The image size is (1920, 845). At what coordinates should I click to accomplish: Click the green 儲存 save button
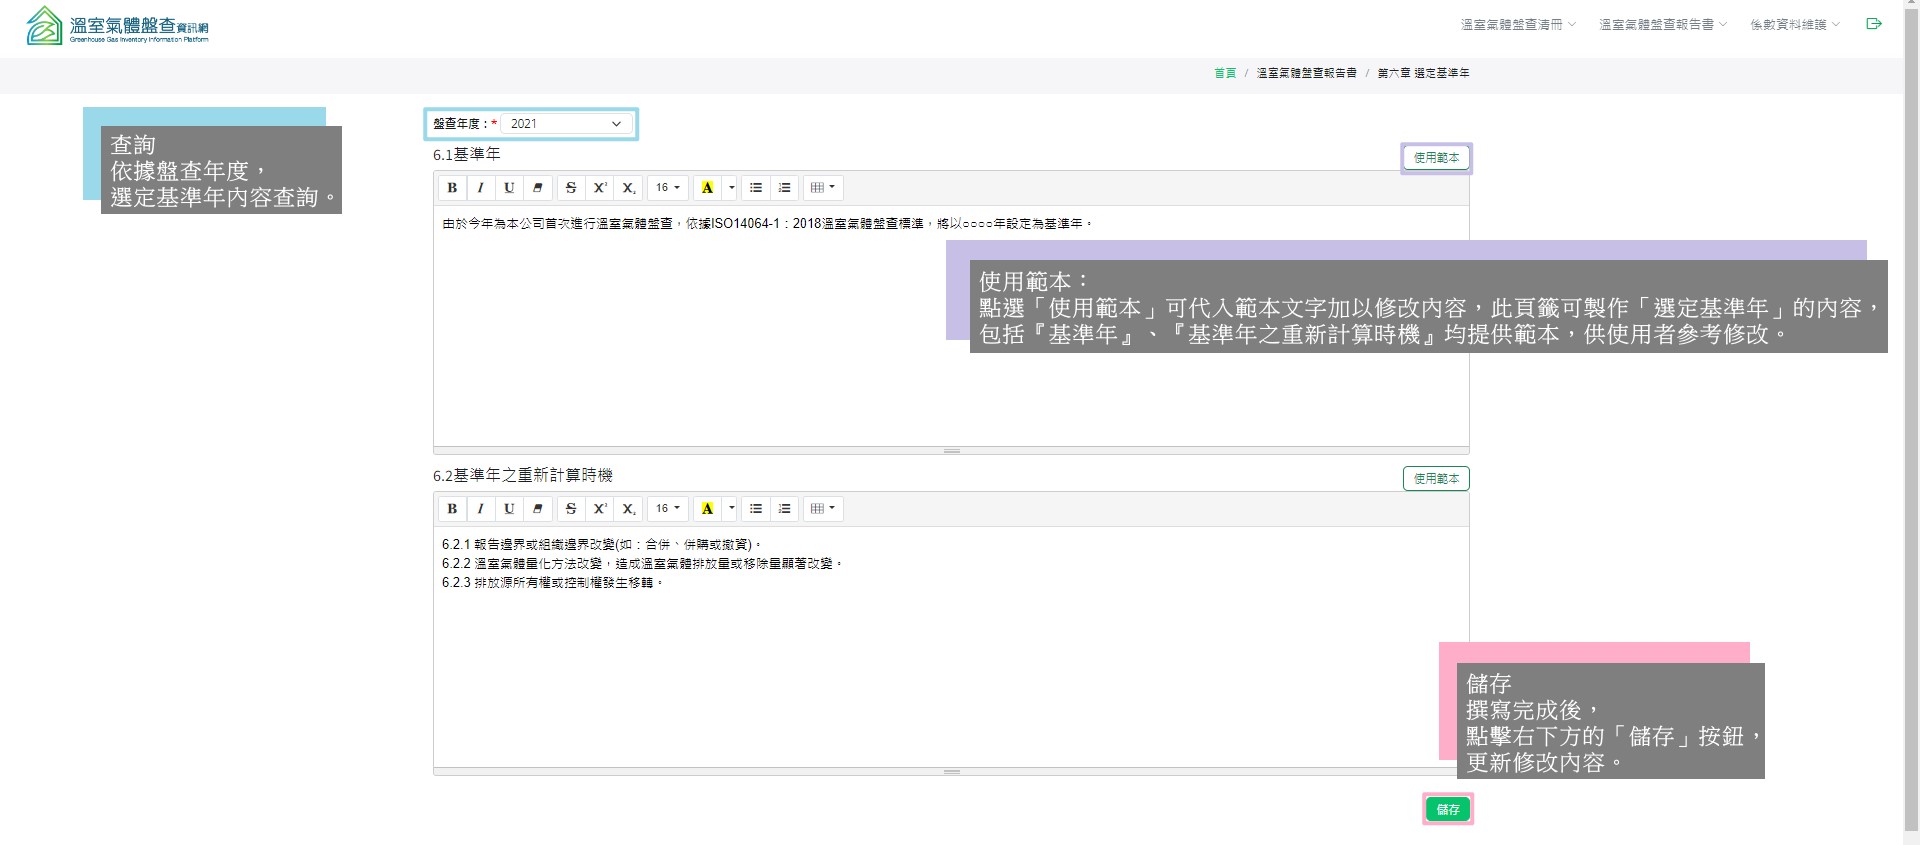(1448, 809)
